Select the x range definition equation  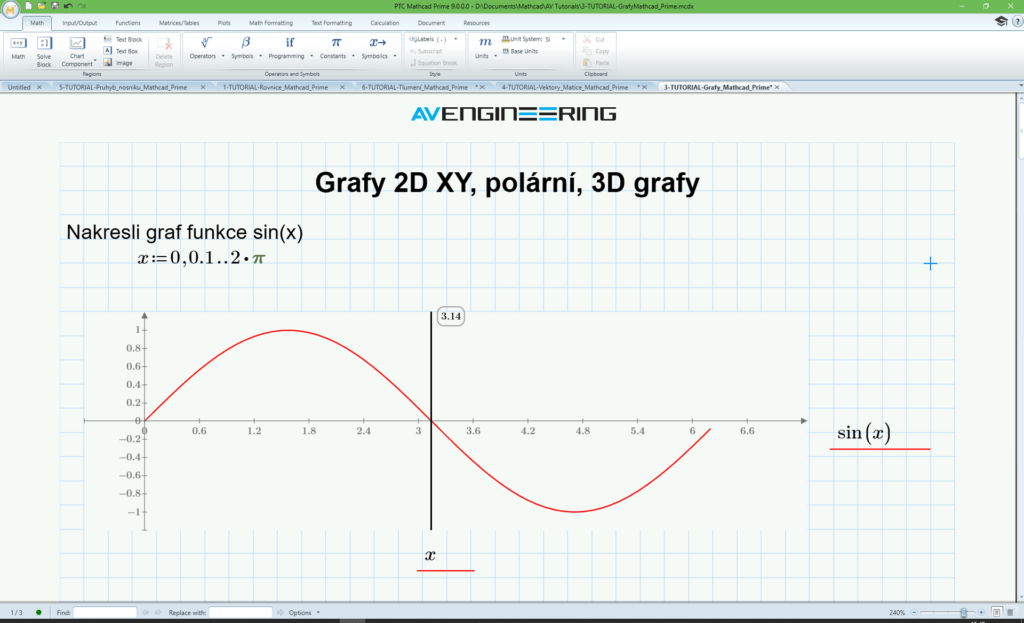tap(201, 258)
